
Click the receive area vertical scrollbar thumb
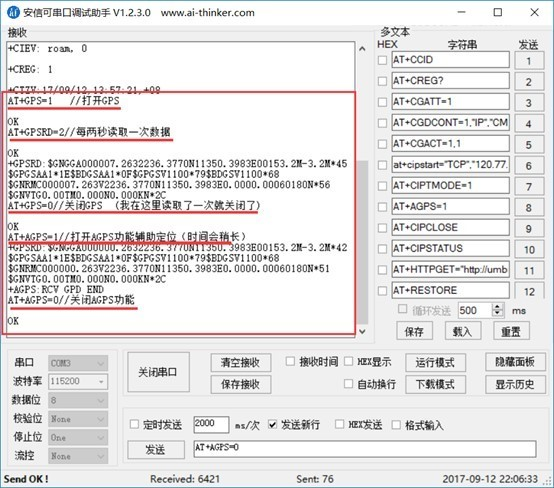pos(363,242)
